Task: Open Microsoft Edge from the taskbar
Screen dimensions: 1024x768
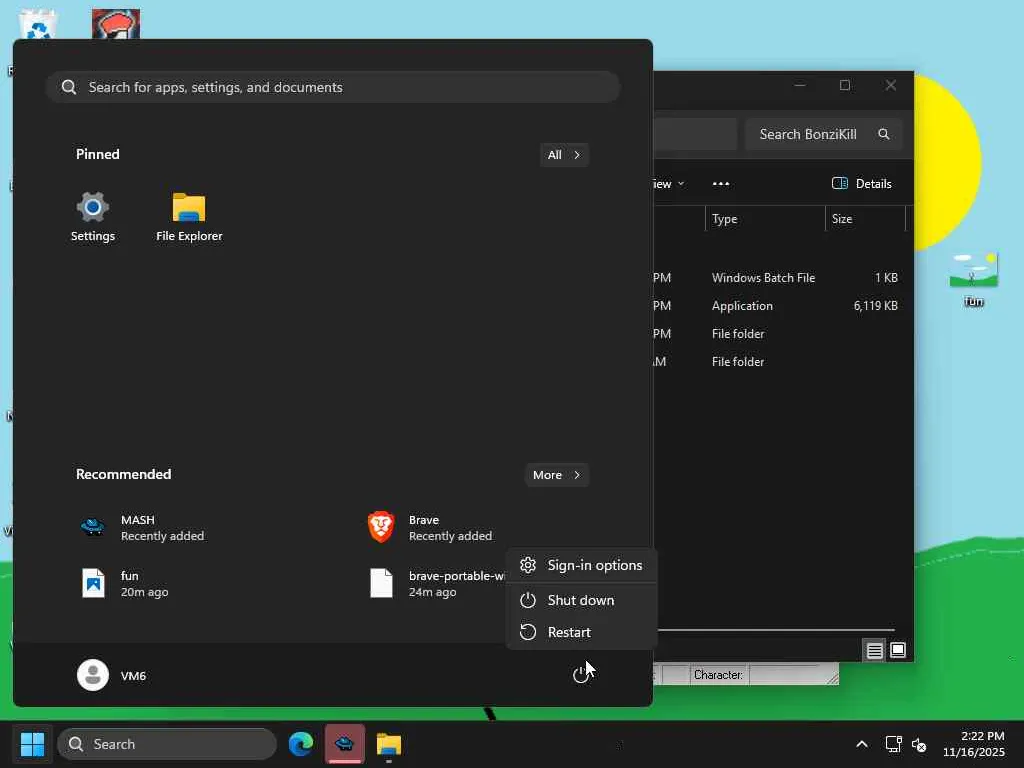Action: tap(301, 744)
